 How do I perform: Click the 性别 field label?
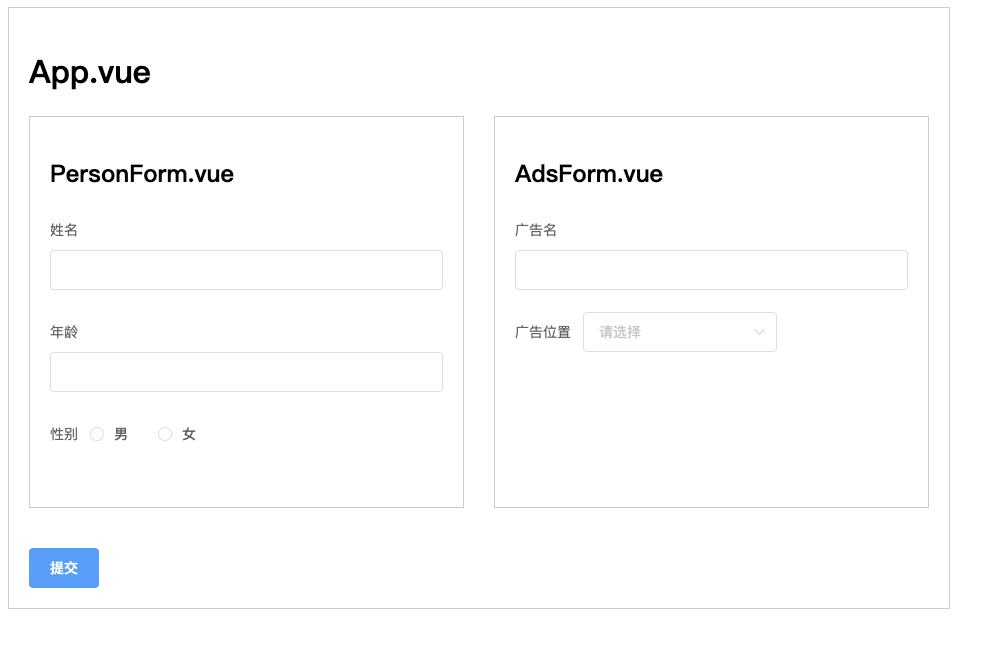tap(64, 434)
